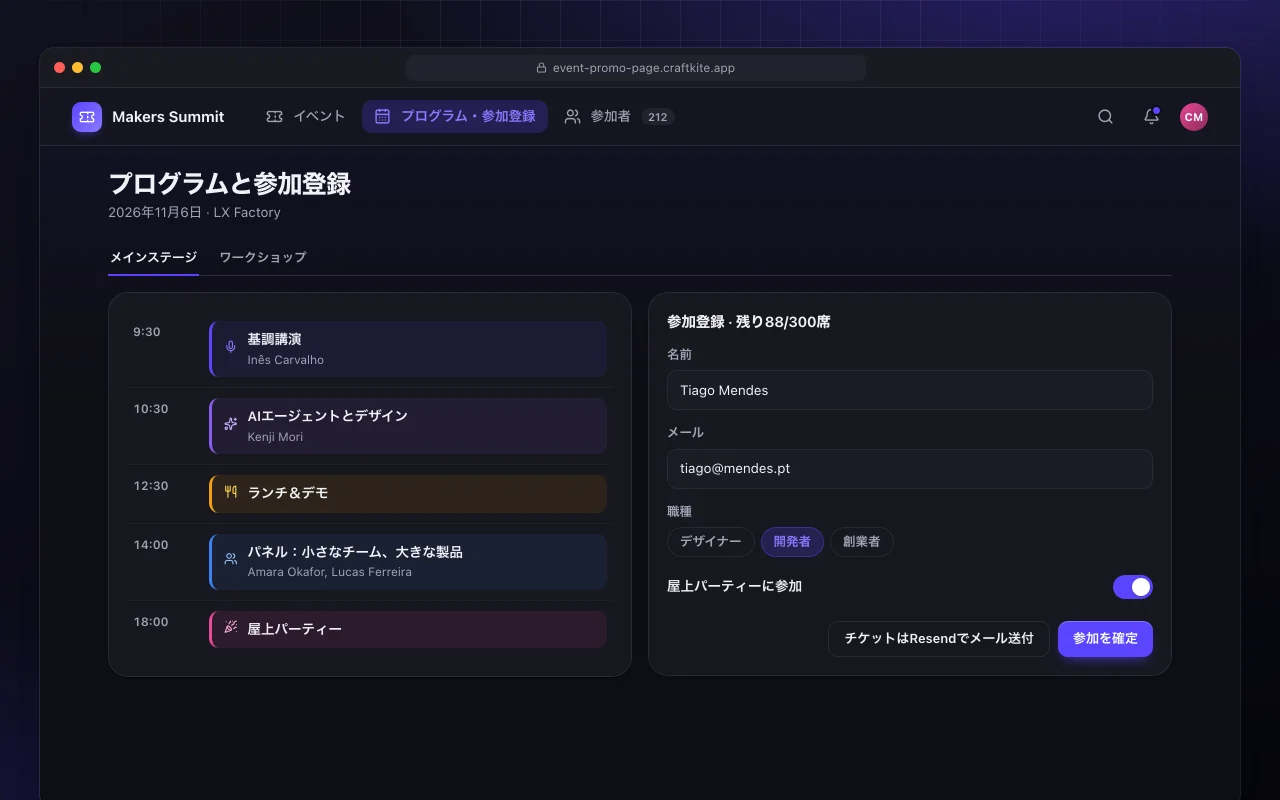Screen dimensions: 1280x800
Task: Open the AIエージェントとデザイン session title
Action: [328, 416]
